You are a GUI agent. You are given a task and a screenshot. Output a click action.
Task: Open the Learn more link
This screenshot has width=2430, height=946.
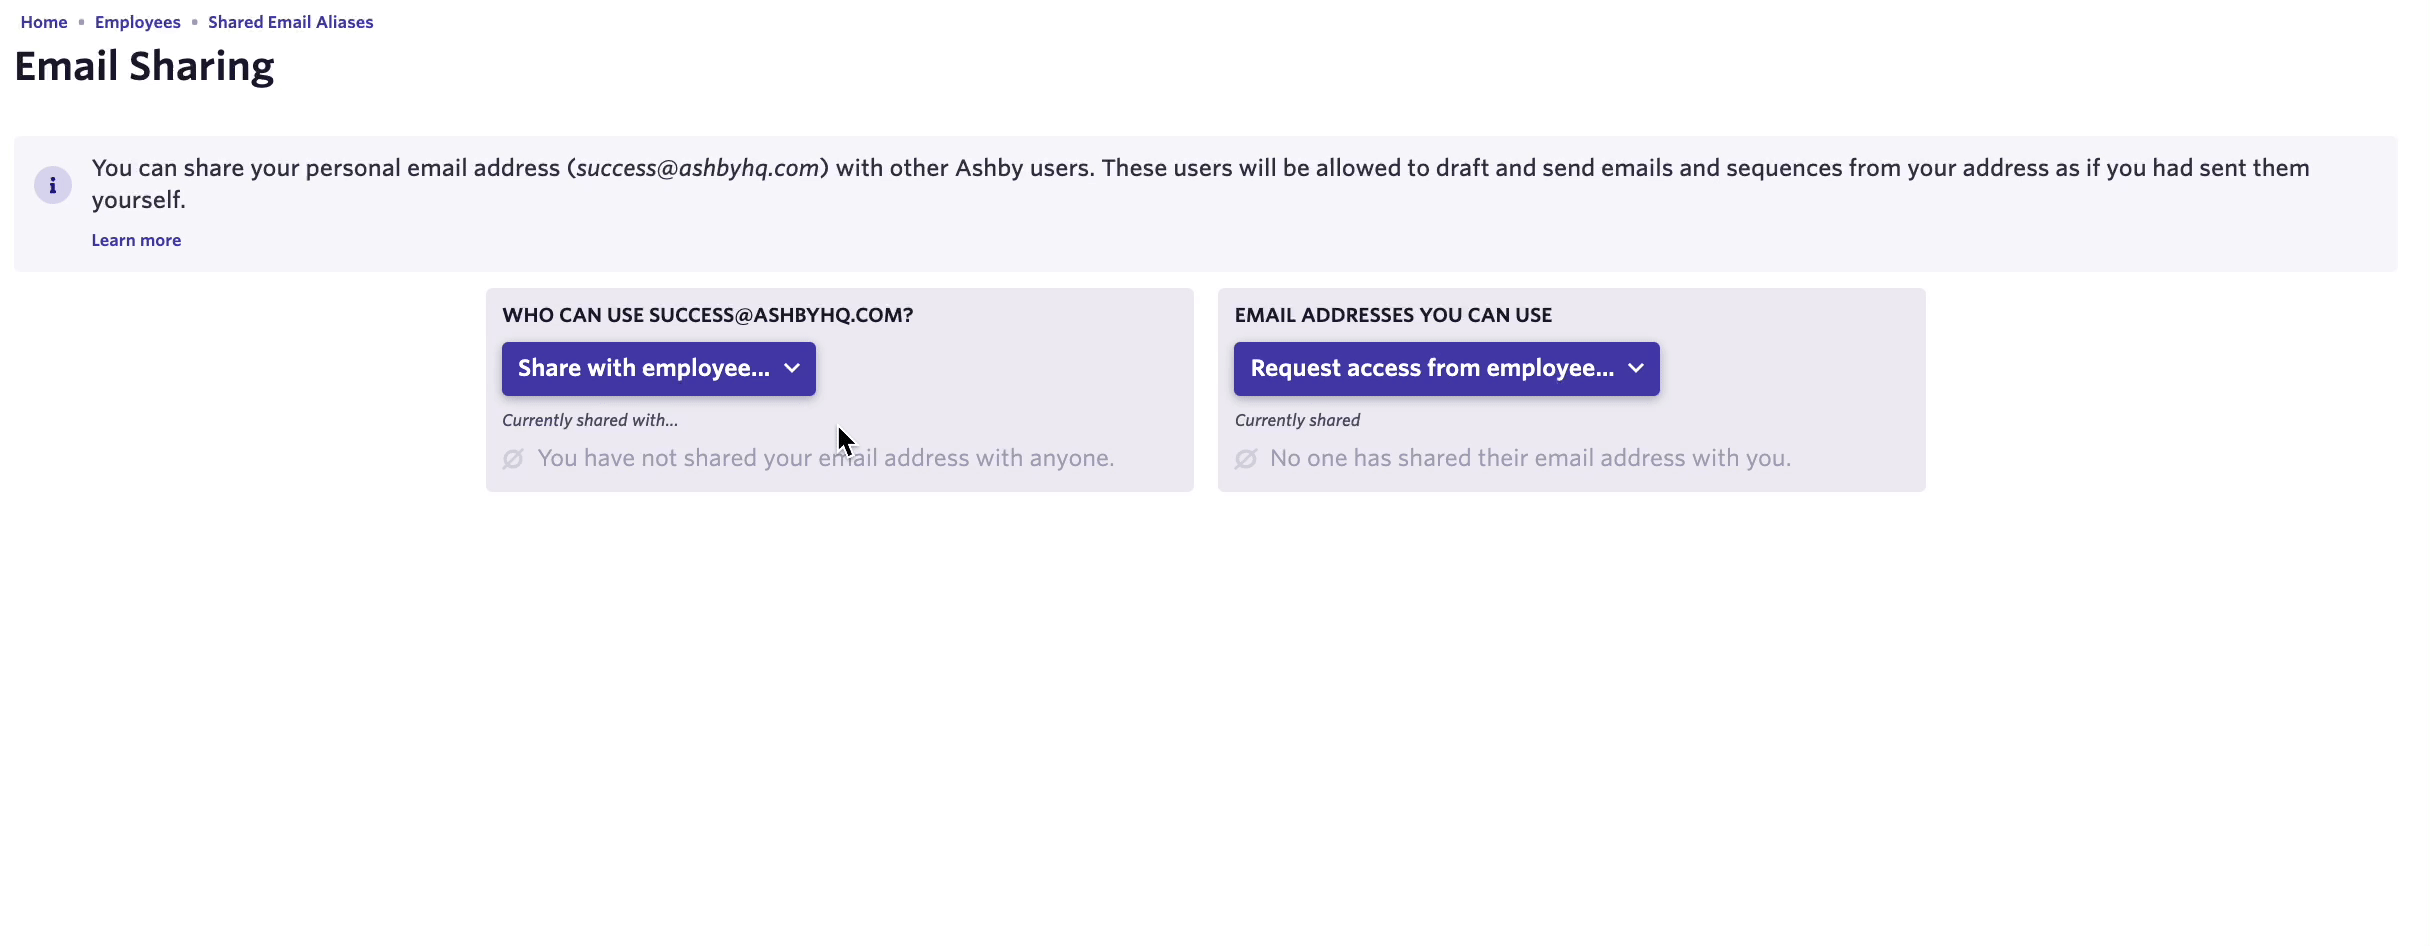136,240
